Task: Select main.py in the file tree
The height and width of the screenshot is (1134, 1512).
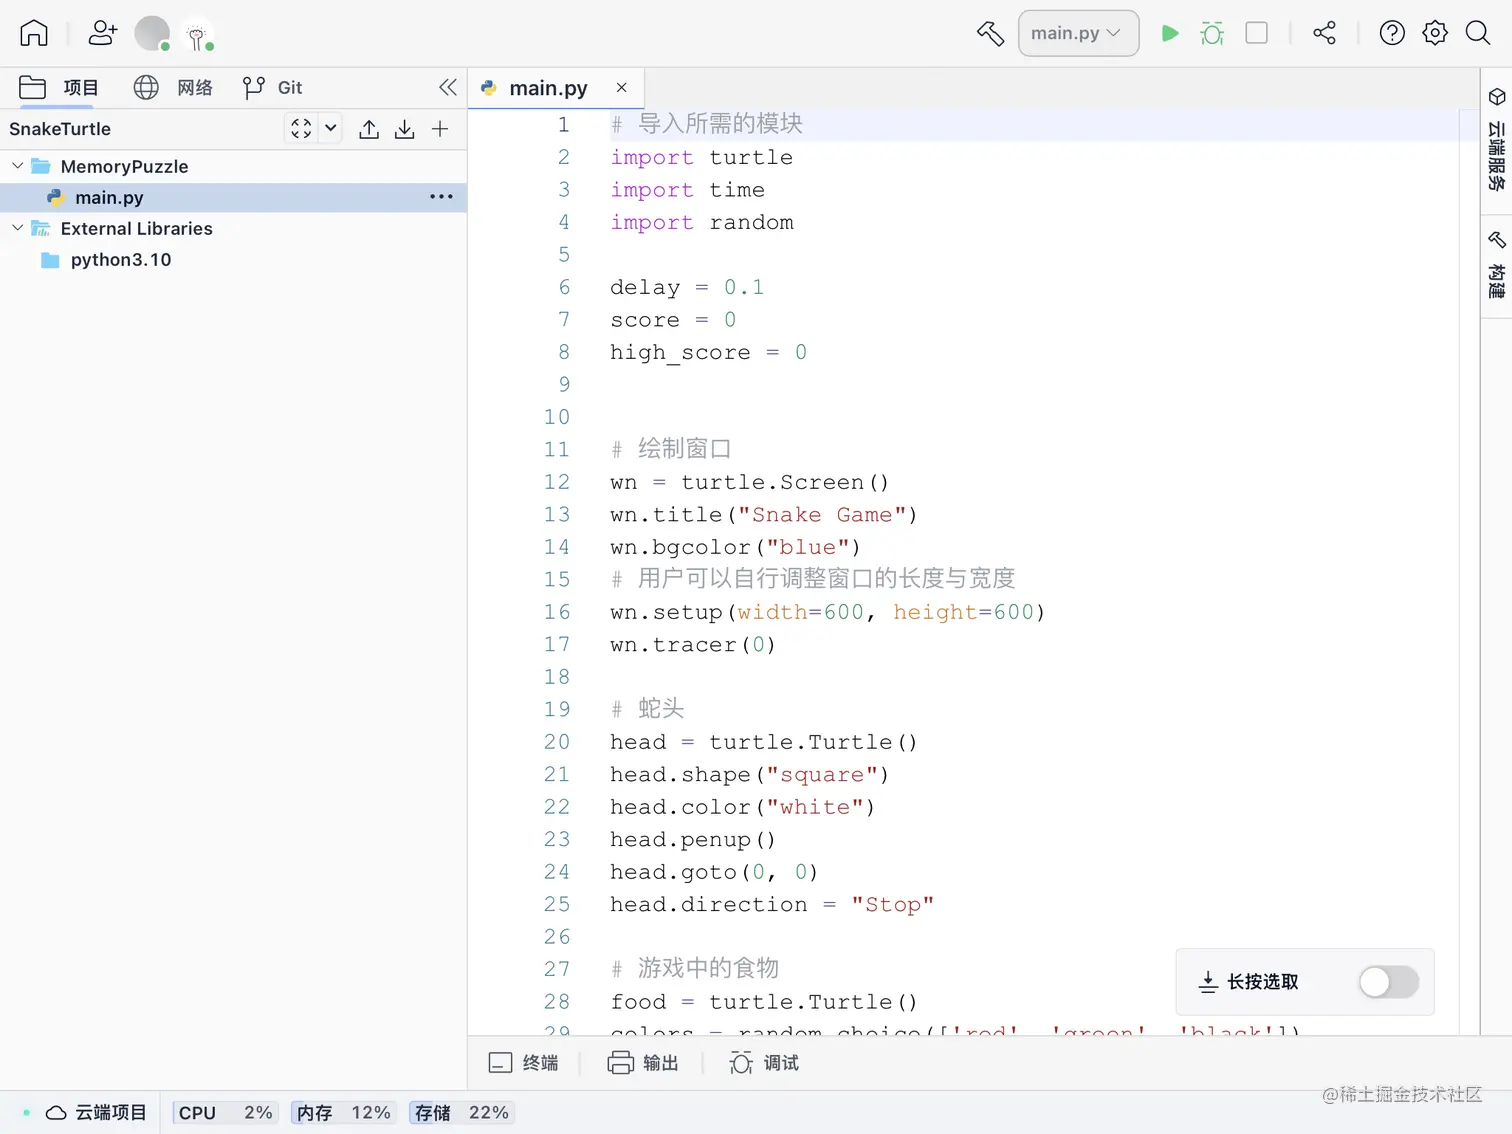Action: (x=109, y=197)
